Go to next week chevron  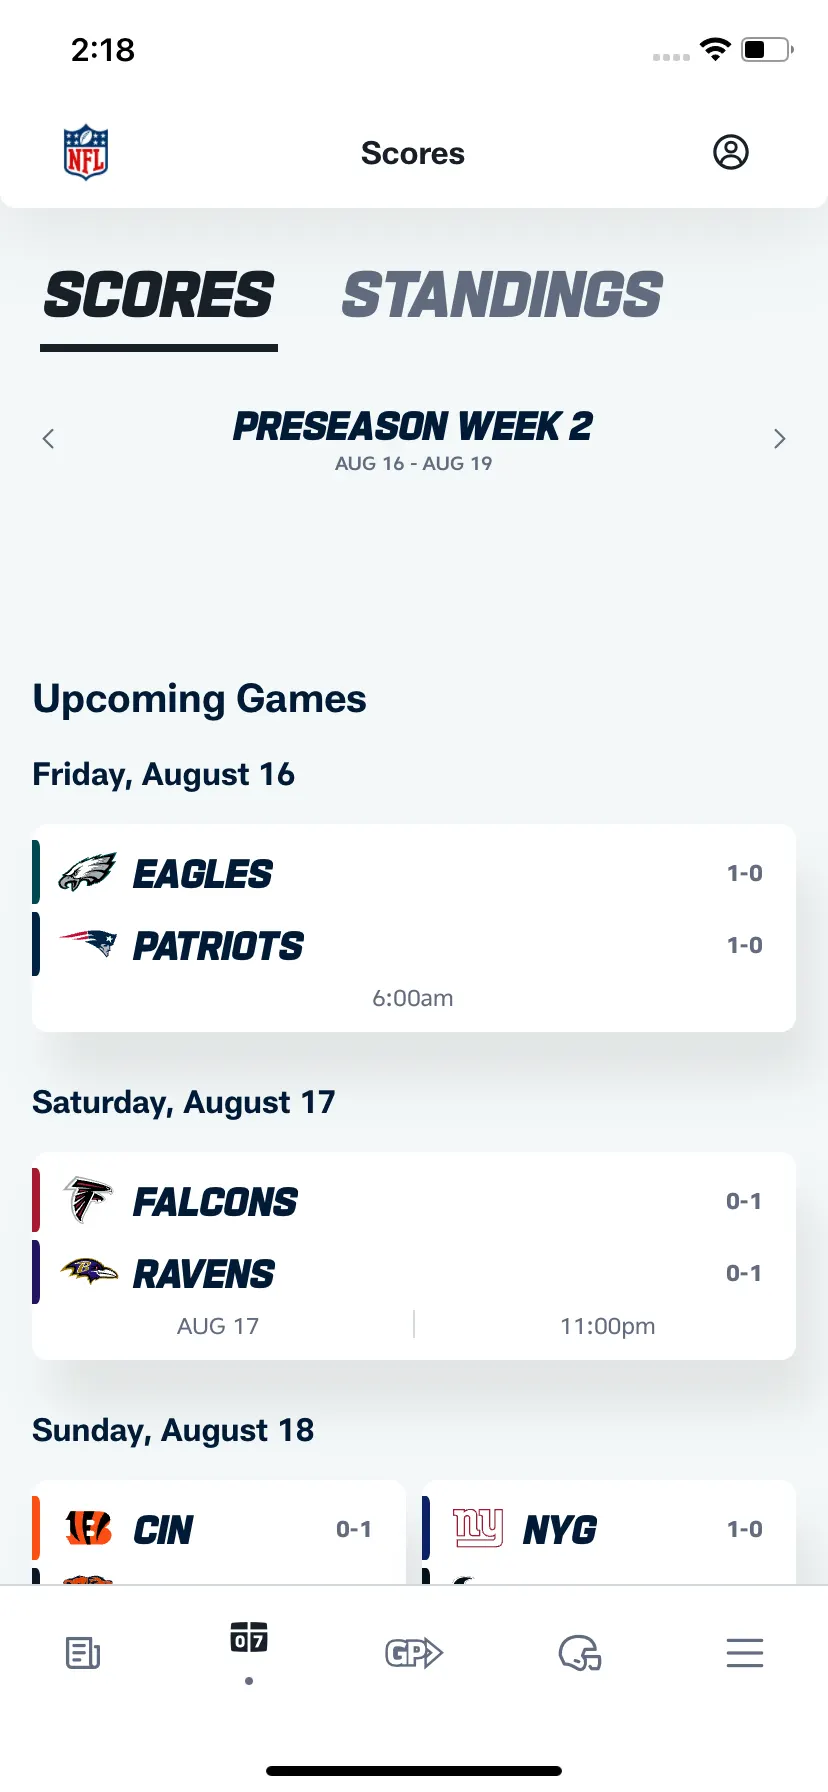click(780, 439)
